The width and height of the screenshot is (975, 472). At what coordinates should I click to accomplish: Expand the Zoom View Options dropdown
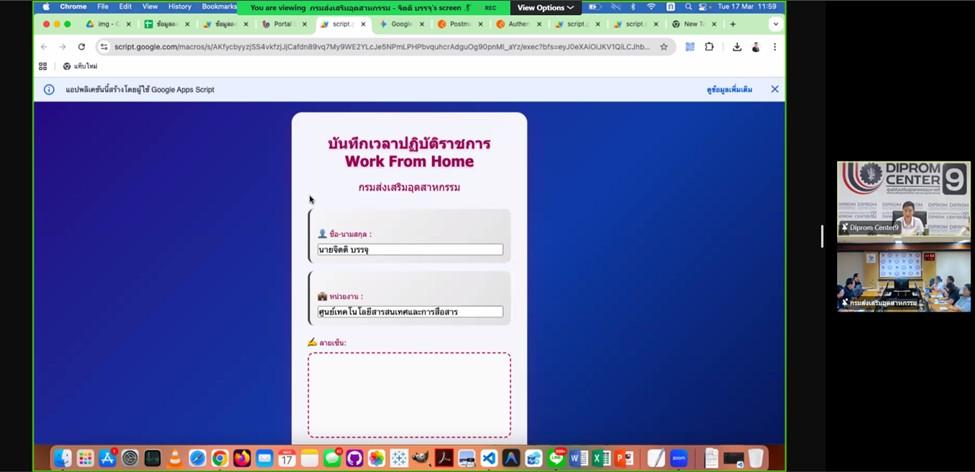coord(545,7)
